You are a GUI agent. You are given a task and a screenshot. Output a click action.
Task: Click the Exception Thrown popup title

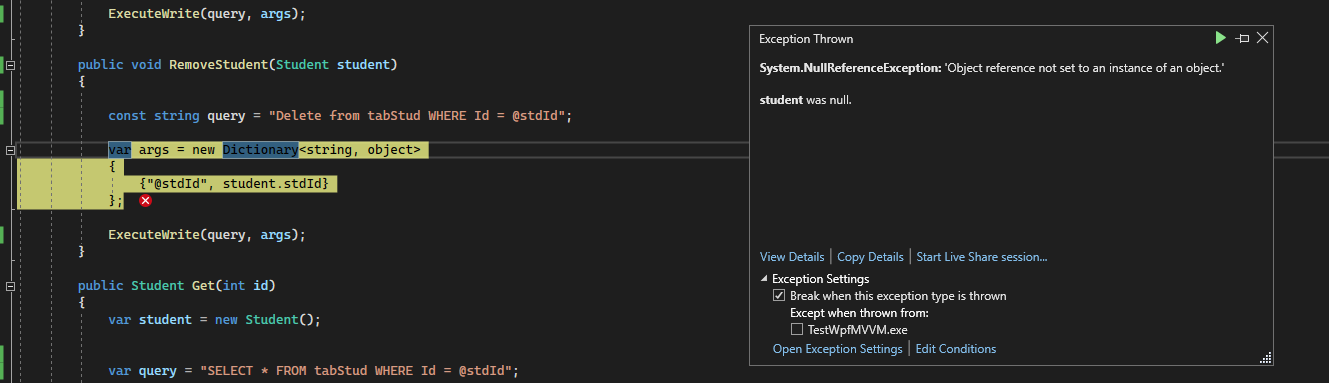806,39
